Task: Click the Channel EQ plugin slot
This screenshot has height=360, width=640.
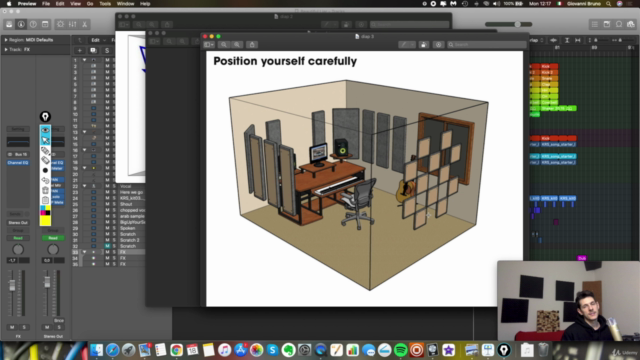Action: click(18, 162)
